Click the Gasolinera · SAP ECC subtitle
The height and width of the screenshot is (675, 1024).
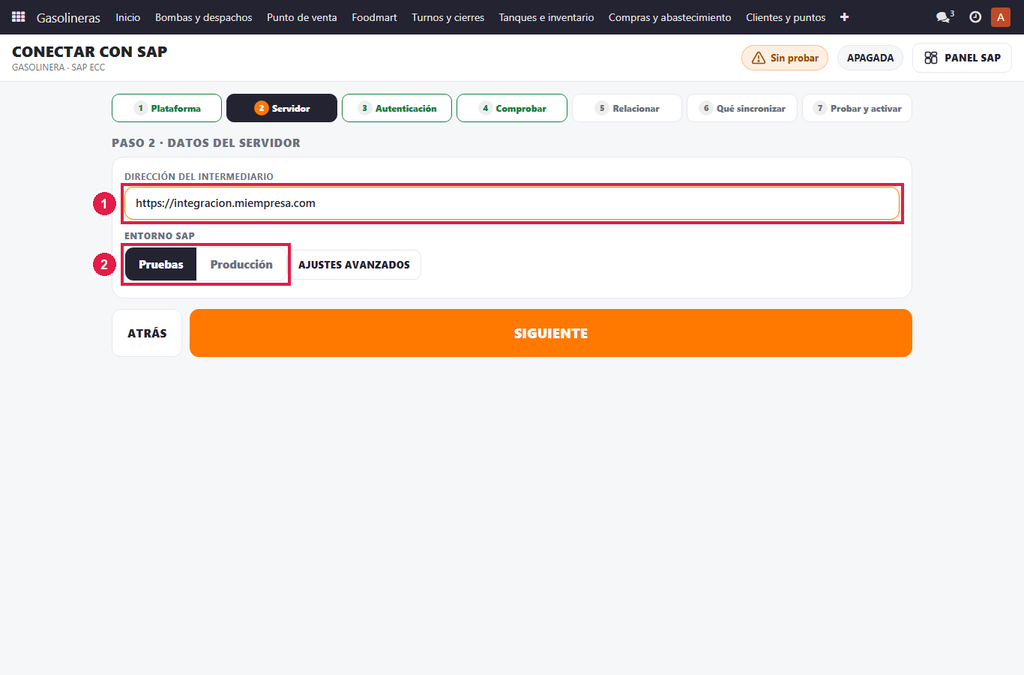59,67
